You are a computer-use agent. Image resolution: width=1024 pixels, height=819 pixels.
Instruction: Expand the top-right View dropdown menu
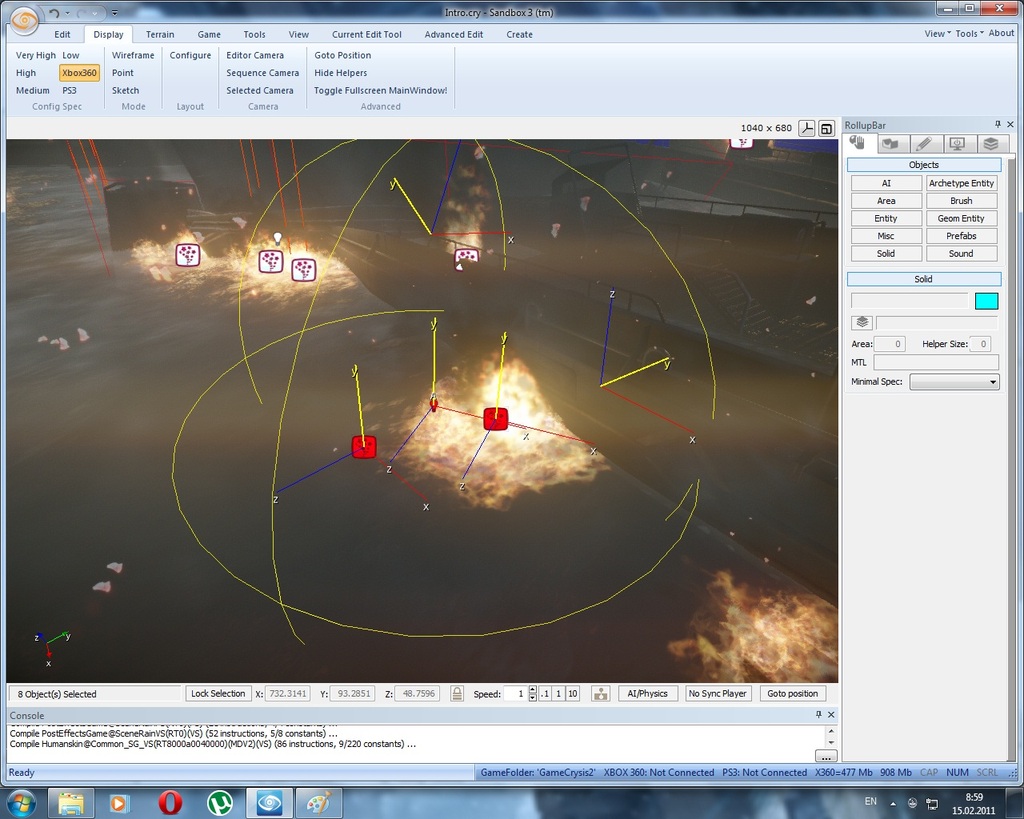click(937, 33)
